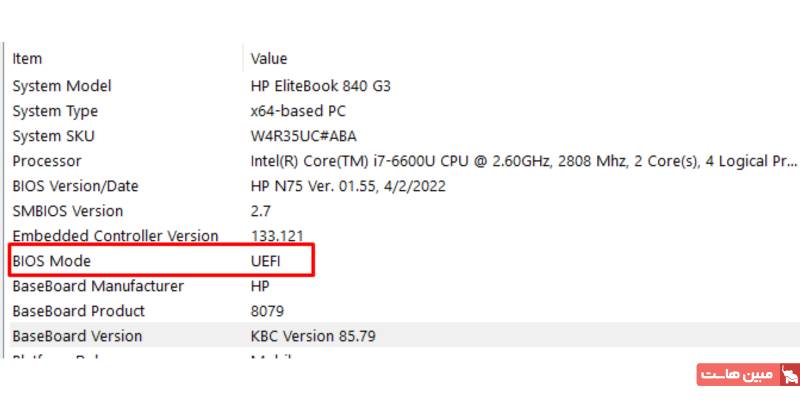
Task: Click the KBC Version 85.79 value
Action: click(x=313, y=336)
